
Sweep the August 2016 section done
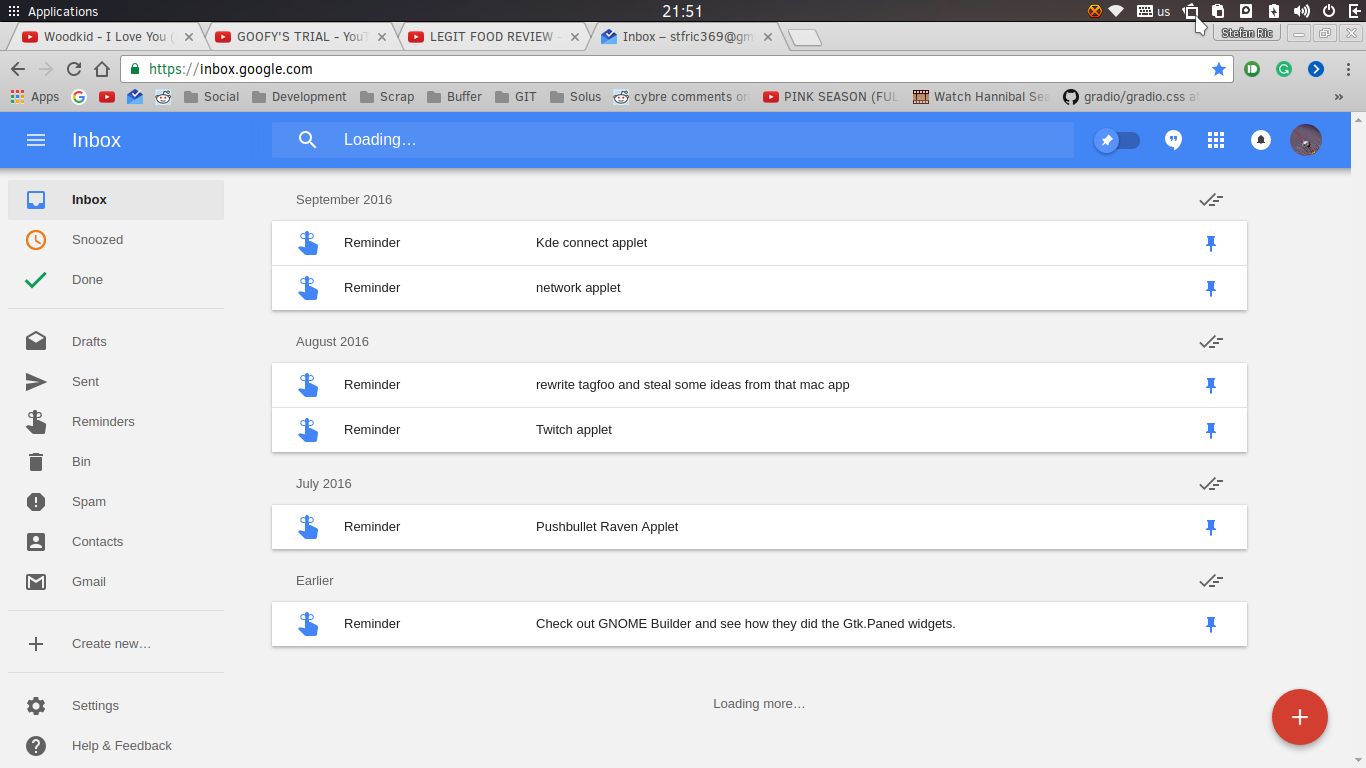point(1211,342)
